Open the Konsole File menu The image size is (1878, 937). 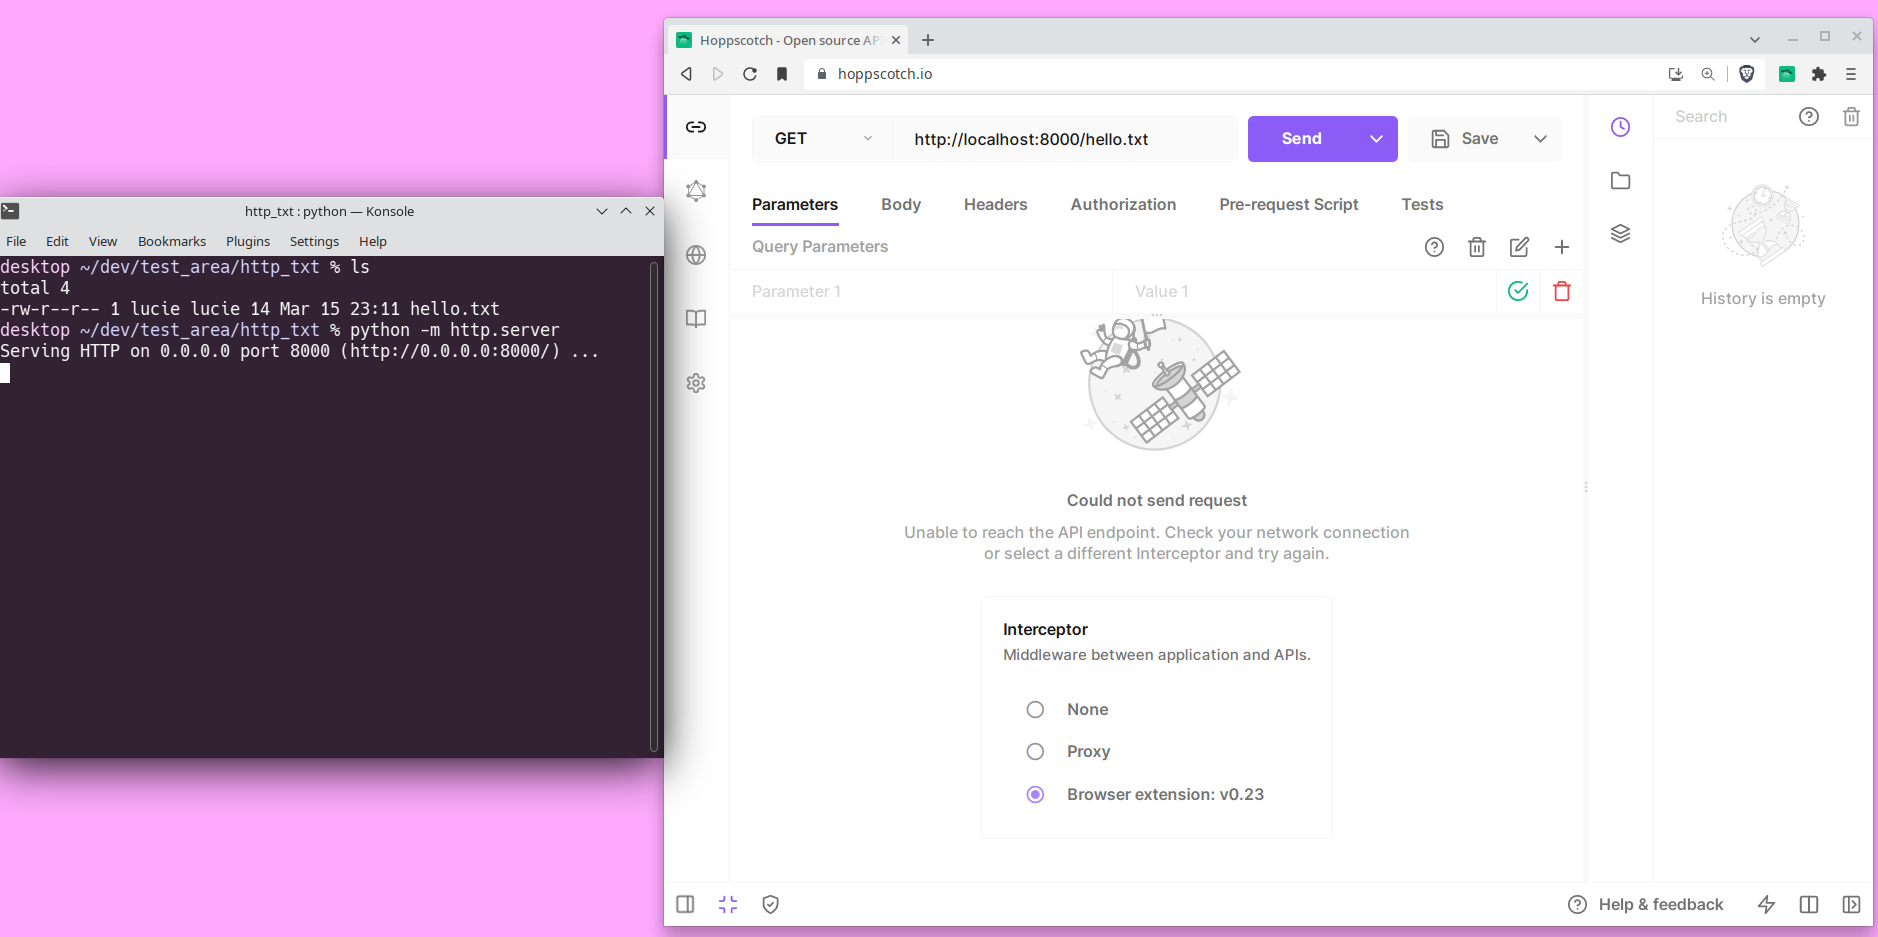click(x=16, y=241)
